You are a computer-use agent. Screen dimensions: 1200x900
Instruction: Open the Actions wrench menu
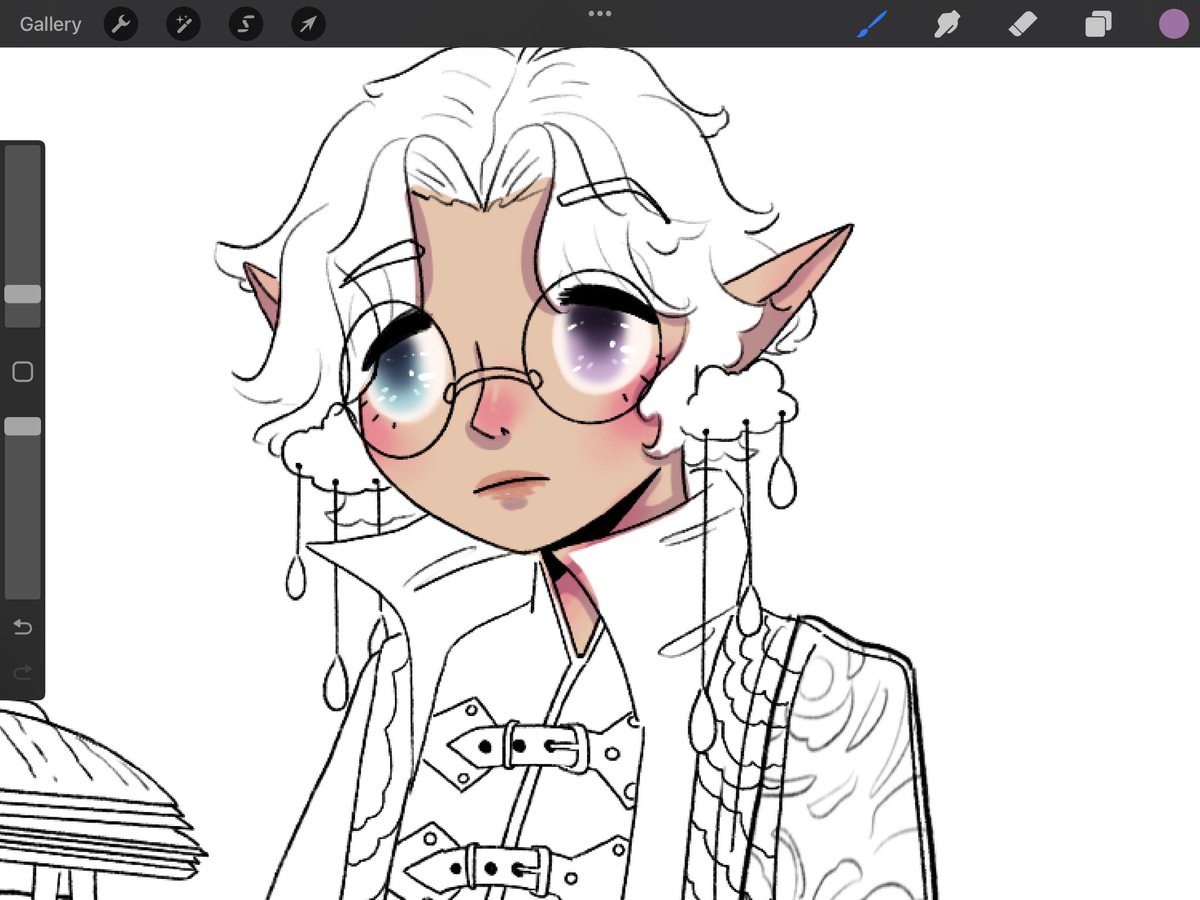click(x=121, y=24)
